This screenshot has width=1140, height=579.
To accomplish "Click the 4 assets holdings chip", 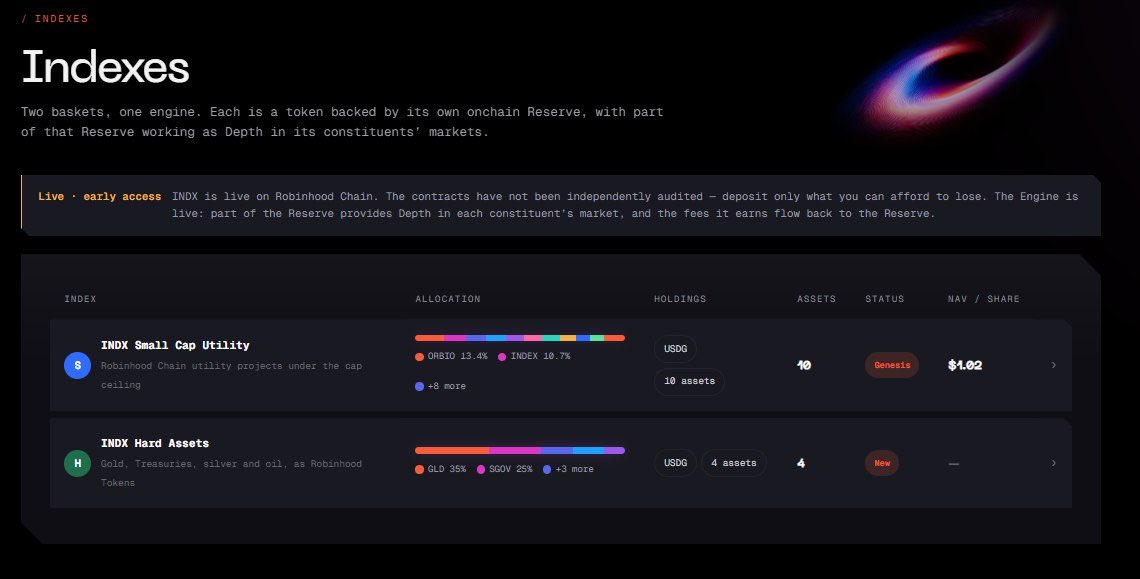I will (x=734, y=463).
